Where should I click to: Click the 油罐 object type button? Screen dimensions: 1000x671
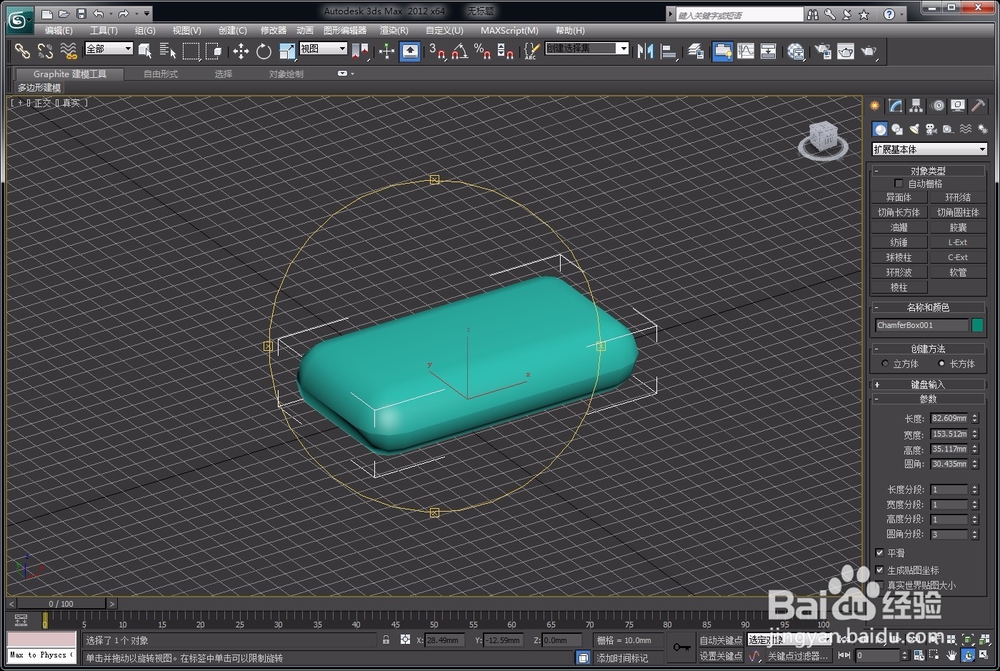coord(899,227)
